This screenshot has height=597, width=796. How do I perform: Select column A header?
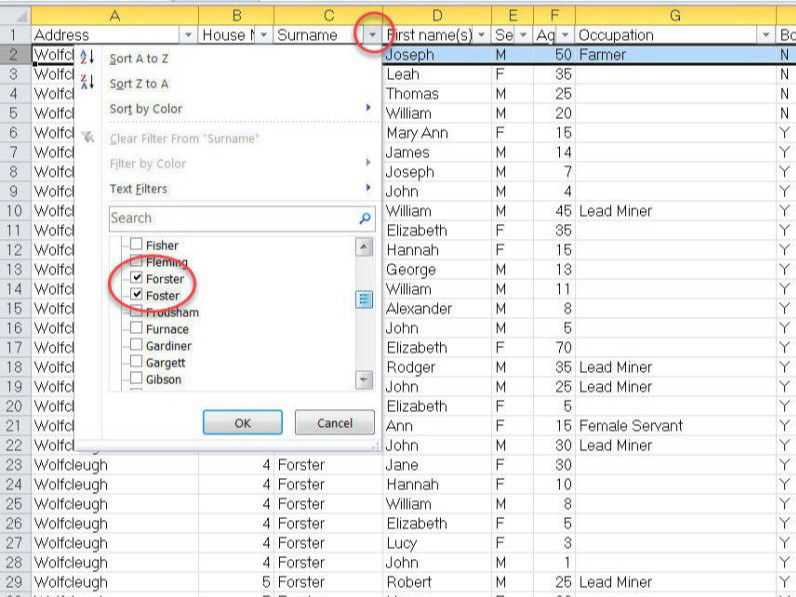coord(115,16)
